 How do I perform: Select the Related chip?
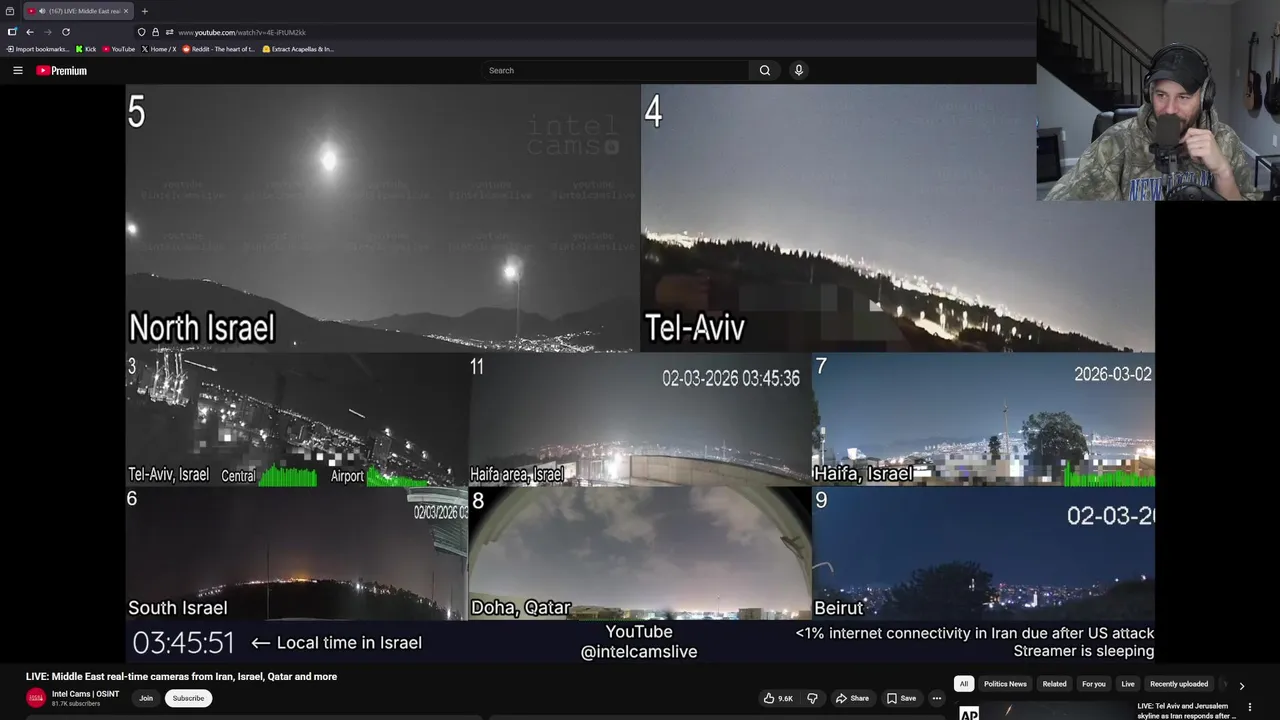pos(1054,684)
